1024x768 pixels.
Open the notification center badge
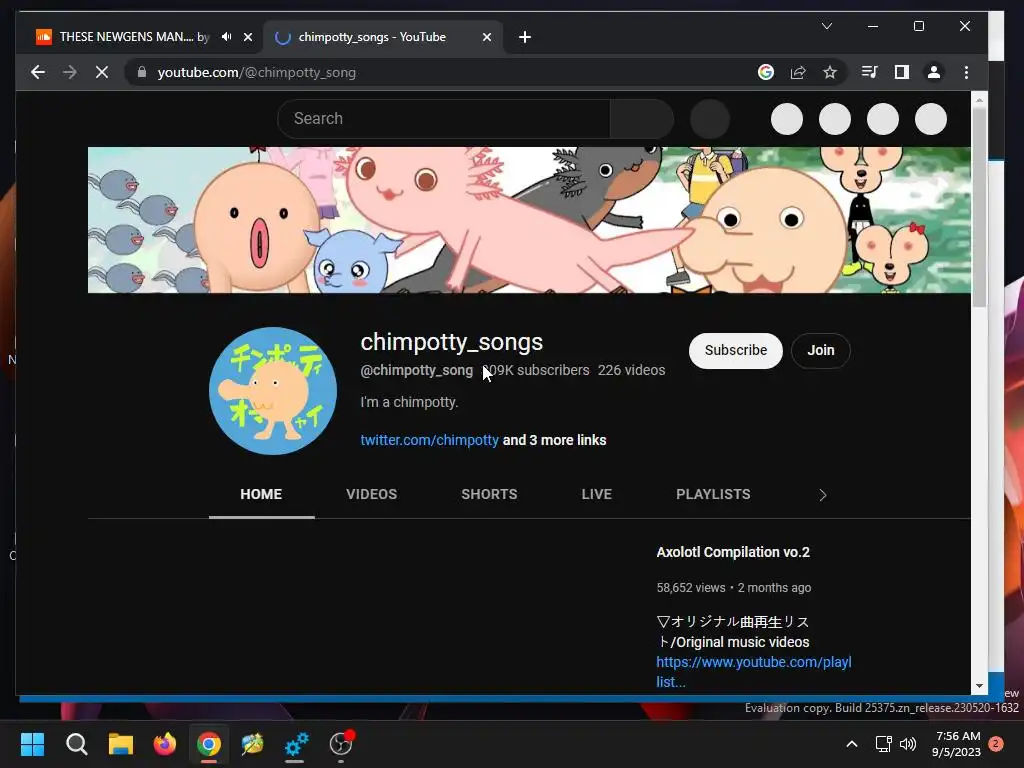pyautogui.click(x=996, y=744)
